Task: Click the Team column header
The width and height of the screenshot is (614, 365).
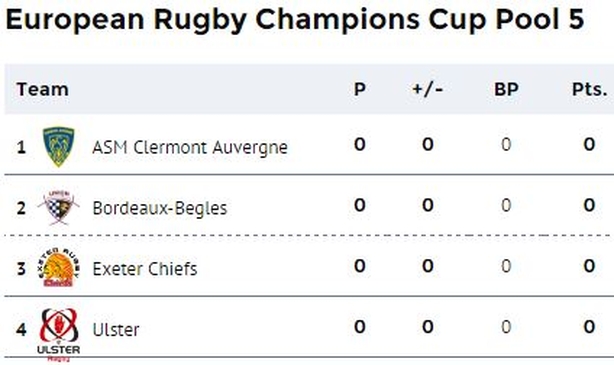Action: coord(43,89)
